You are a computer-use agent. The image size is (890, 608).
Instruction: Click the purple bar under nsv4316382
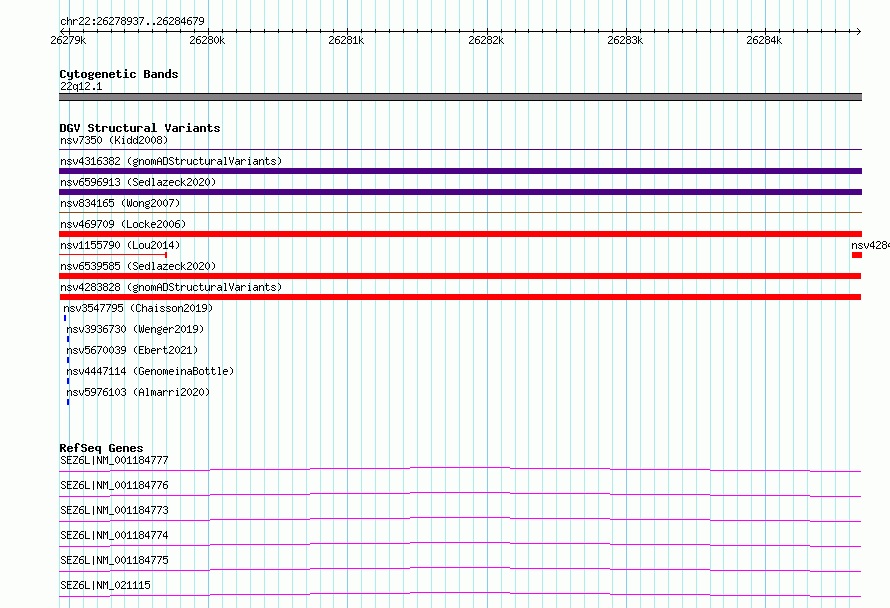click(460, 171)
